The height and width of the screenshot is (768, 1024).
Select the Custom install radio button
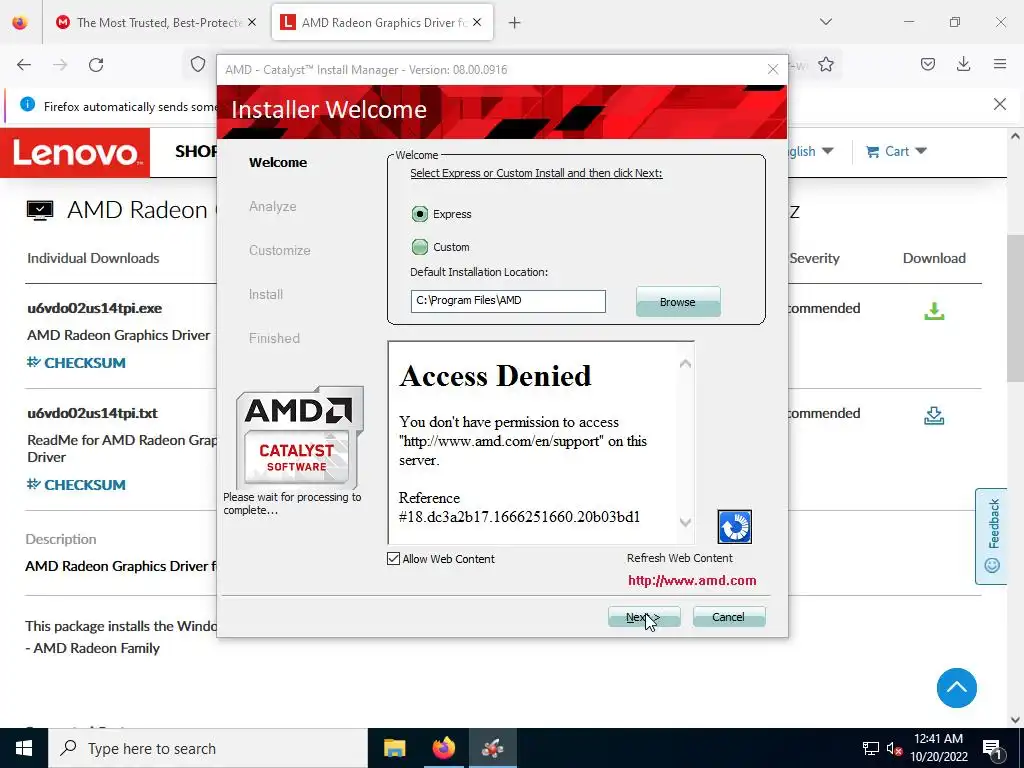pyautogui.click(x=420, y=247)
